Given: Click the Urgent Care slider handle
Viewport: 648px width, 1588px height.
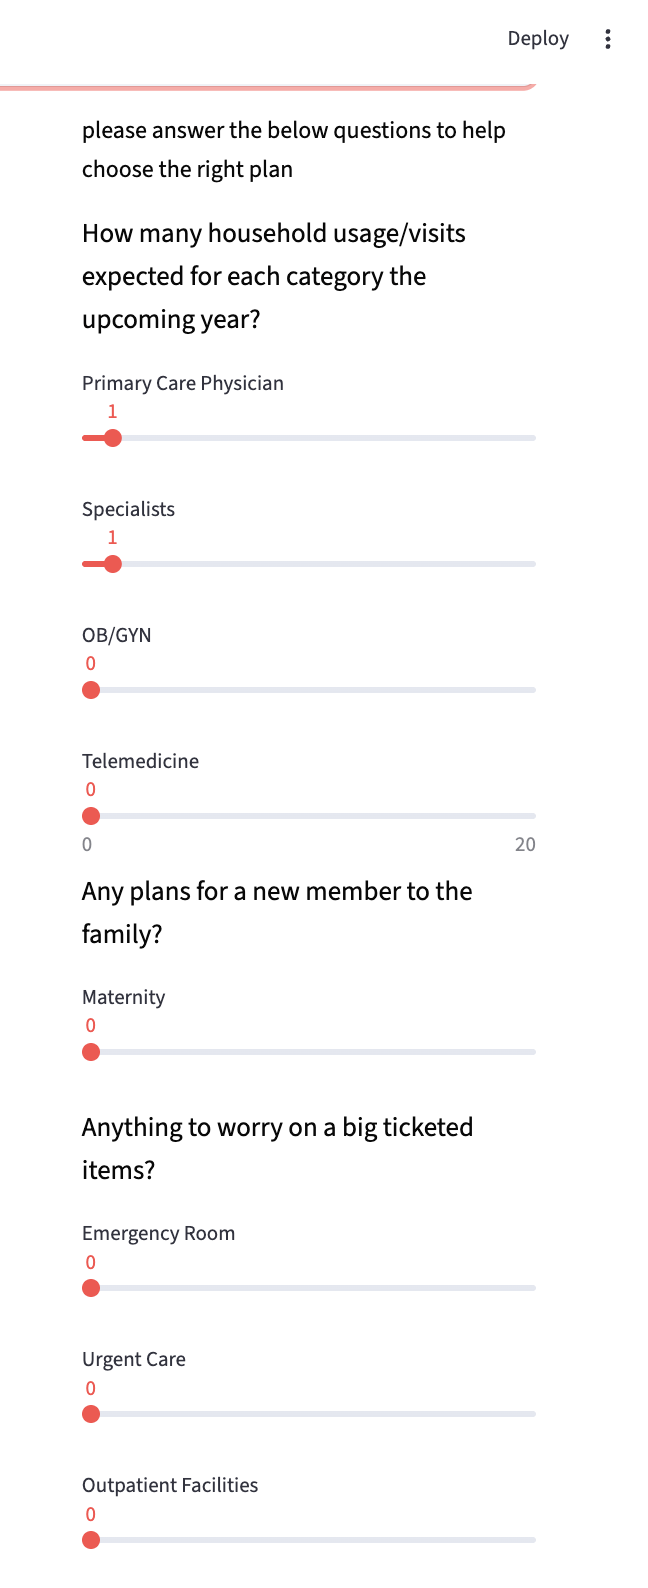Looking at the screenshot, I should [91, 1414].
